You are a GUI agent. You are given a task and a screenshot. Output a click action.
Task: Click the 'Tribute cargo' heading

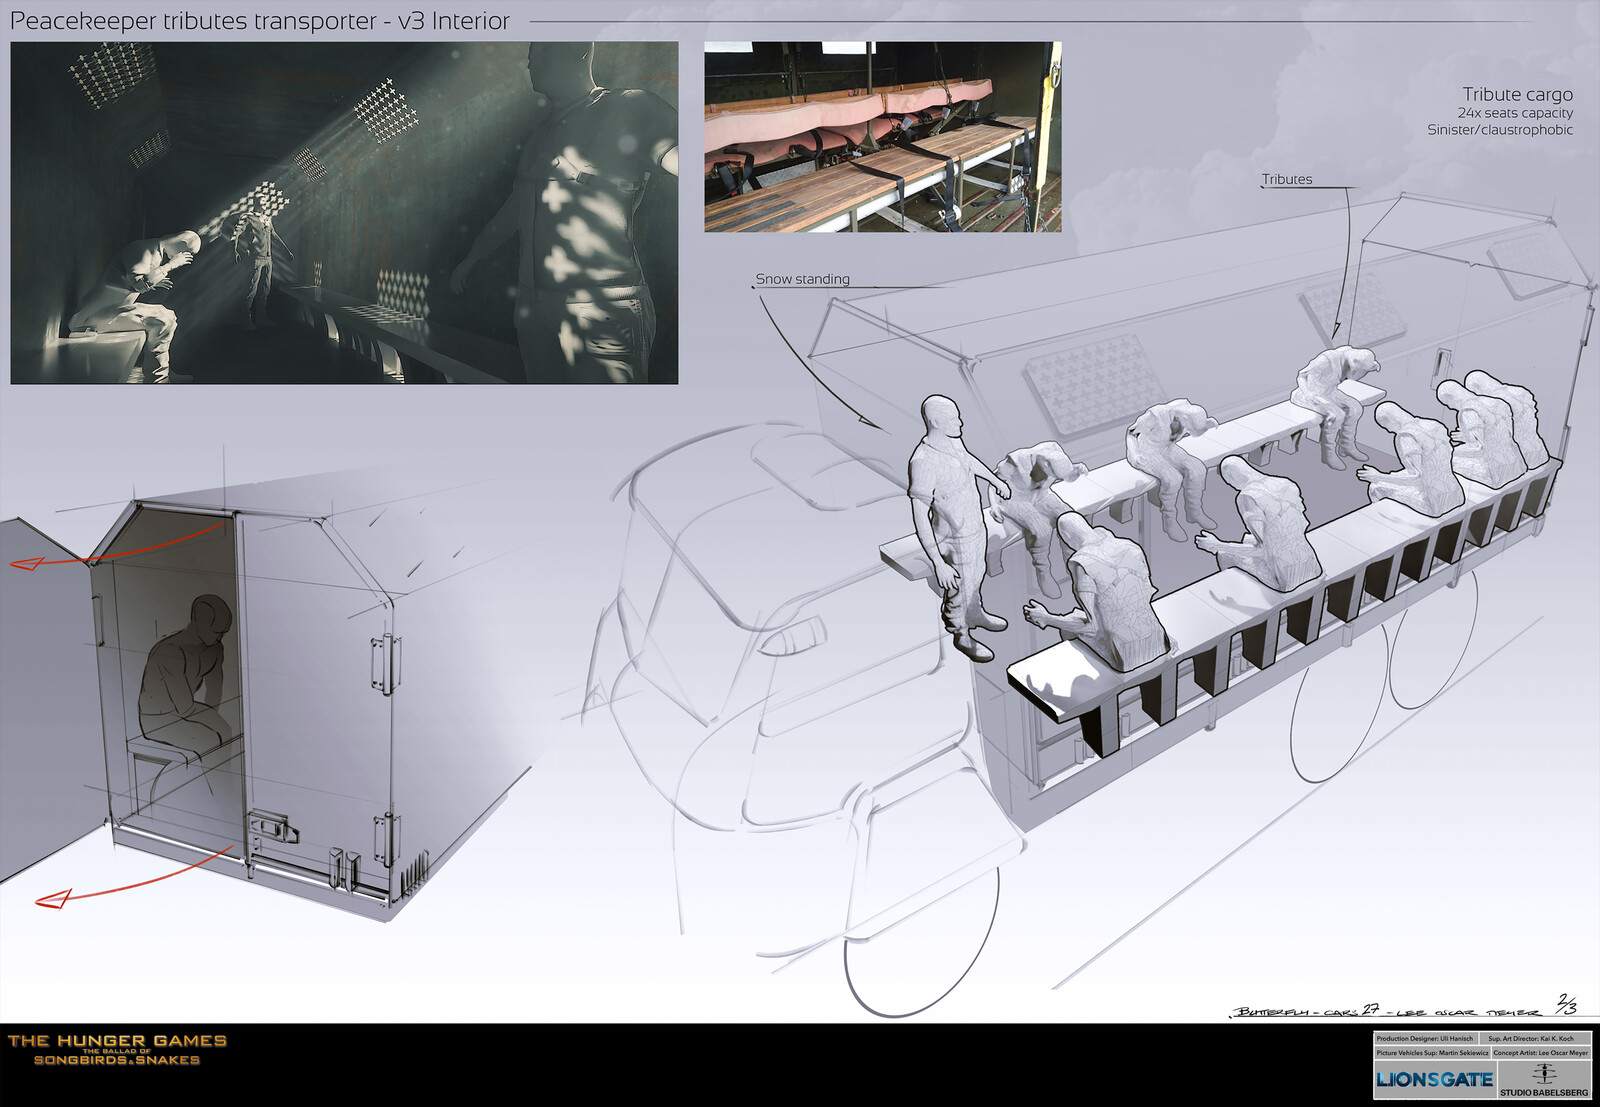(1517, 94)
